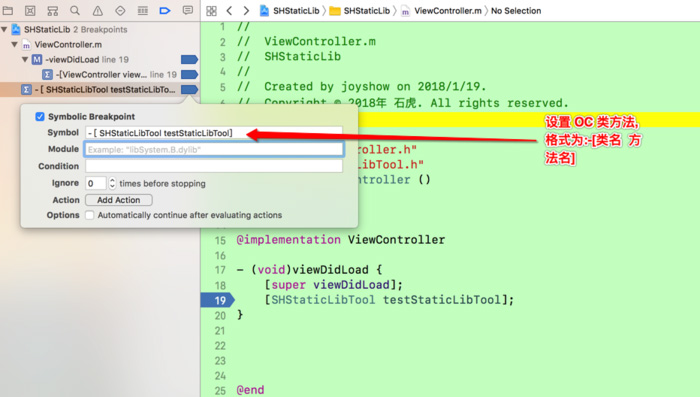The image size is (700, 397).
Task: Click the Condition text field
Action: tap(214, 166)
